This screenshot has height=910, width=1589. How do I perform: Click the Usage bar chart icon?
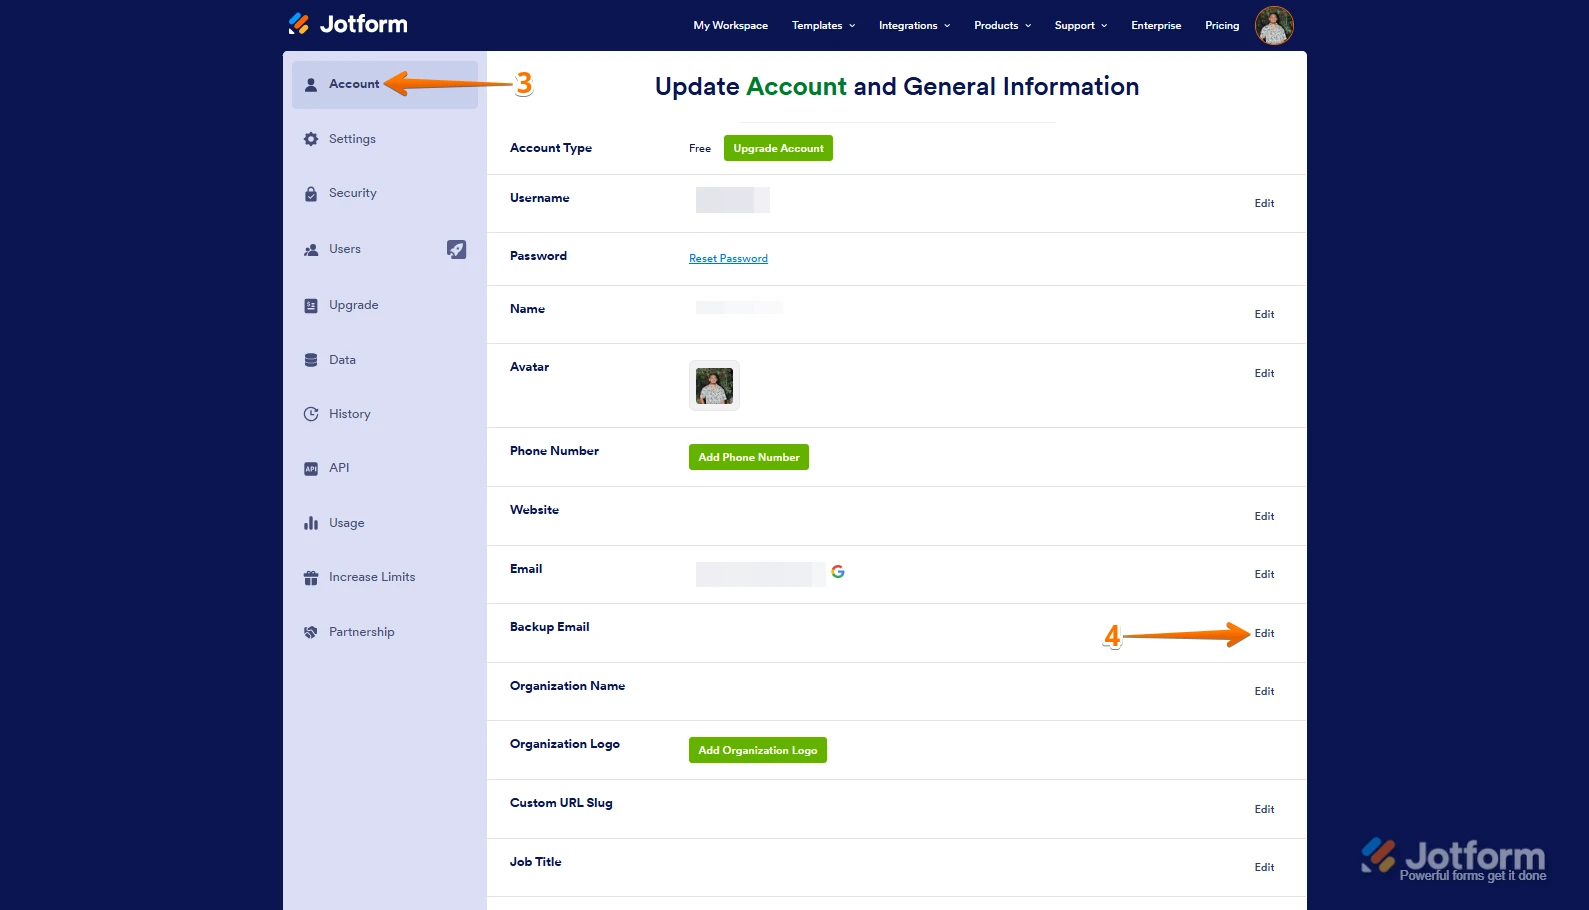(x=311, y=523)
